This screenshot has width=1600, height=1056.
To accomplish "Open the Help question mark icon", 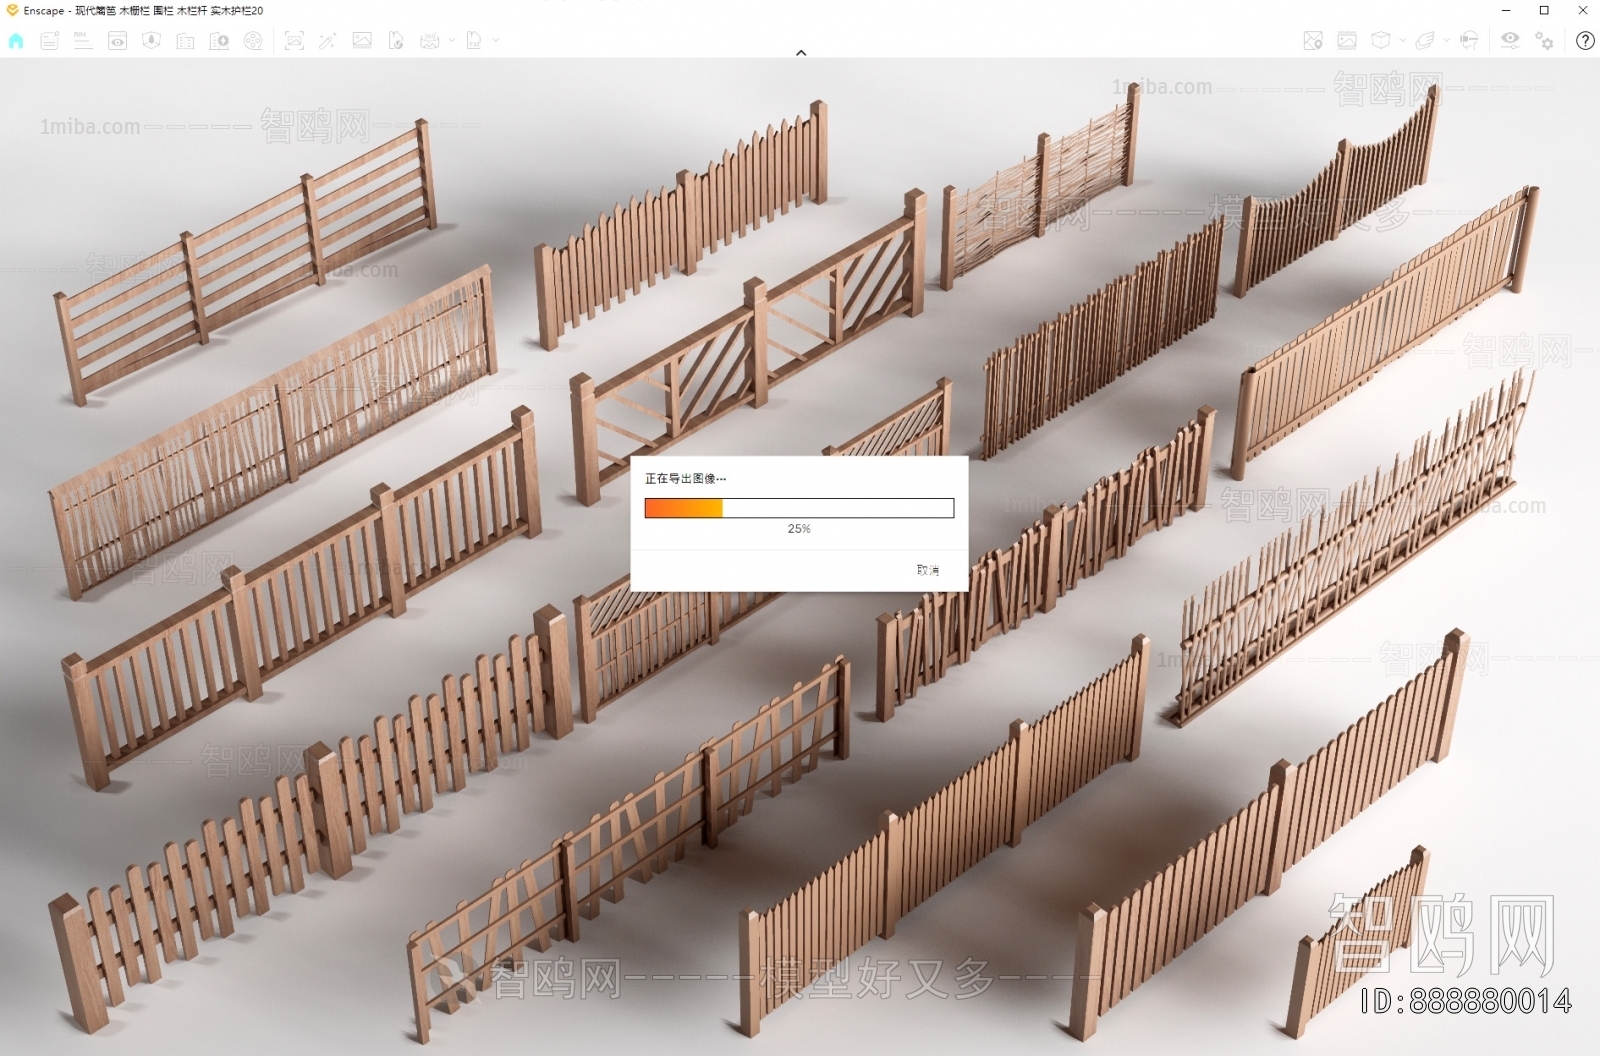I will coord(1585,41).
